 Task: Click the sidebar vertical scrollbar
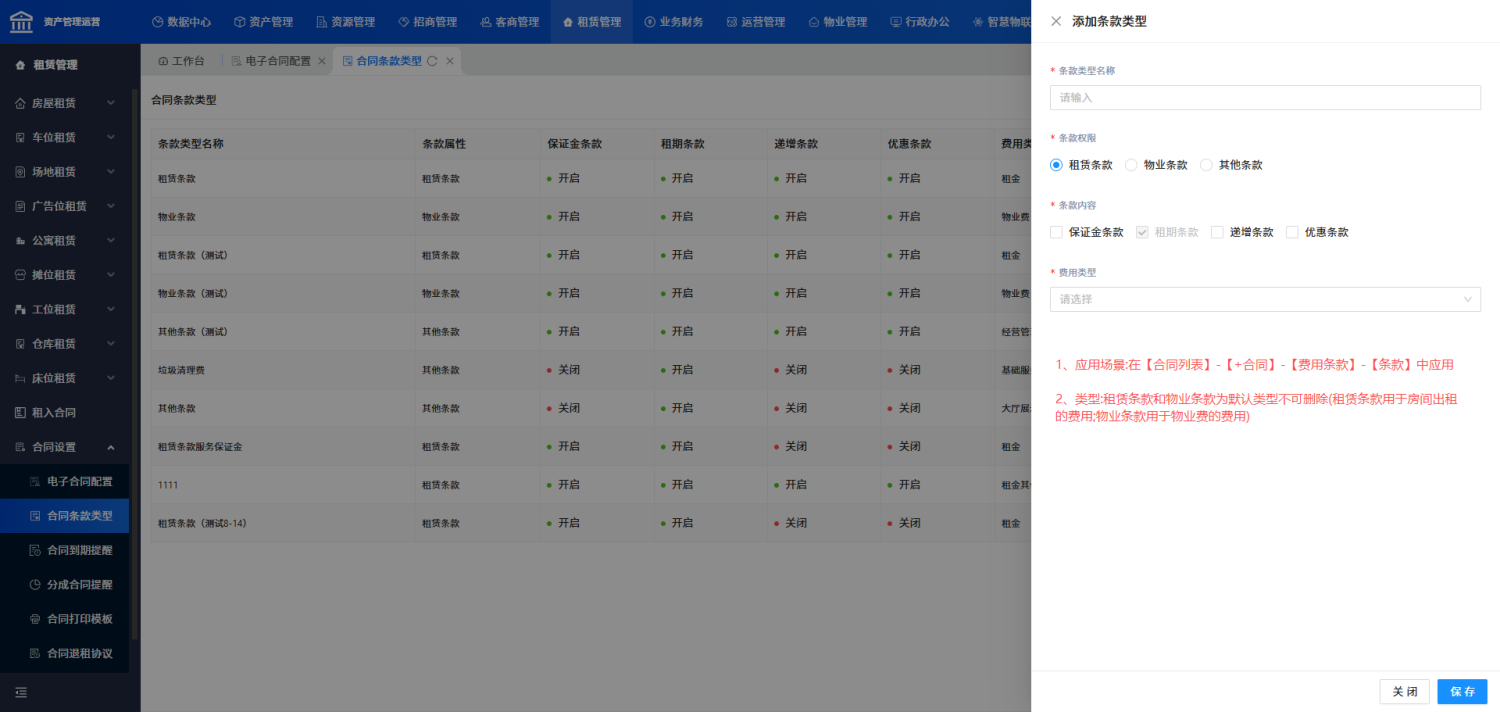tap(135, 365)
